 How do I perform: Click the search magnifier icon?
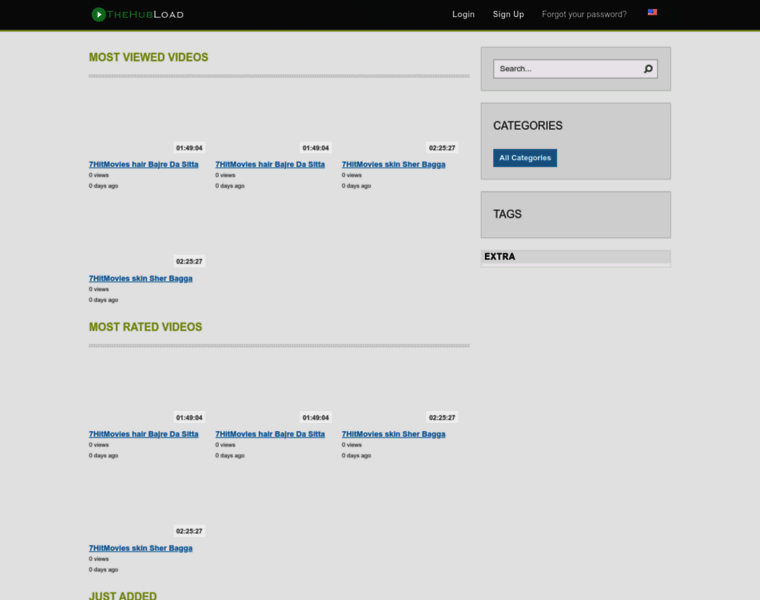coord(648,69)
